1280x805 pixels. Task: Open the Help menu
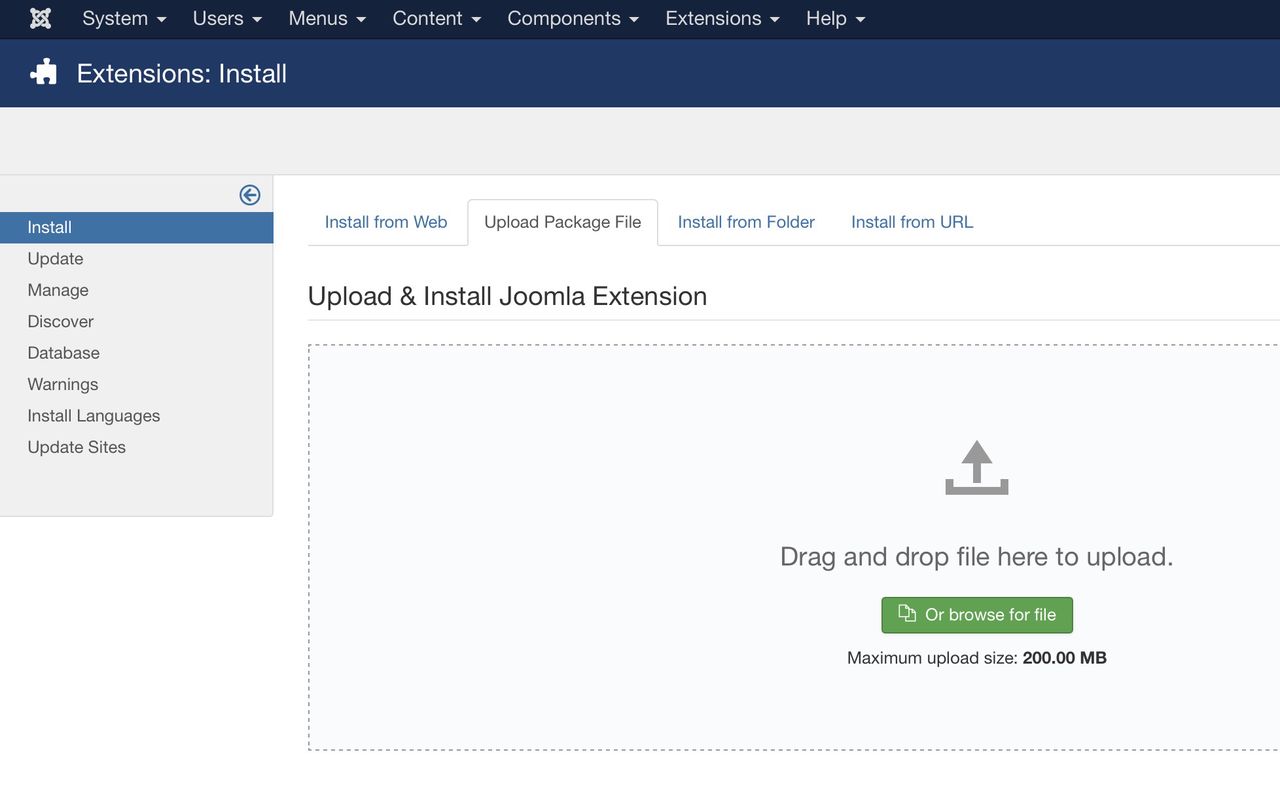tap(835, 19)
